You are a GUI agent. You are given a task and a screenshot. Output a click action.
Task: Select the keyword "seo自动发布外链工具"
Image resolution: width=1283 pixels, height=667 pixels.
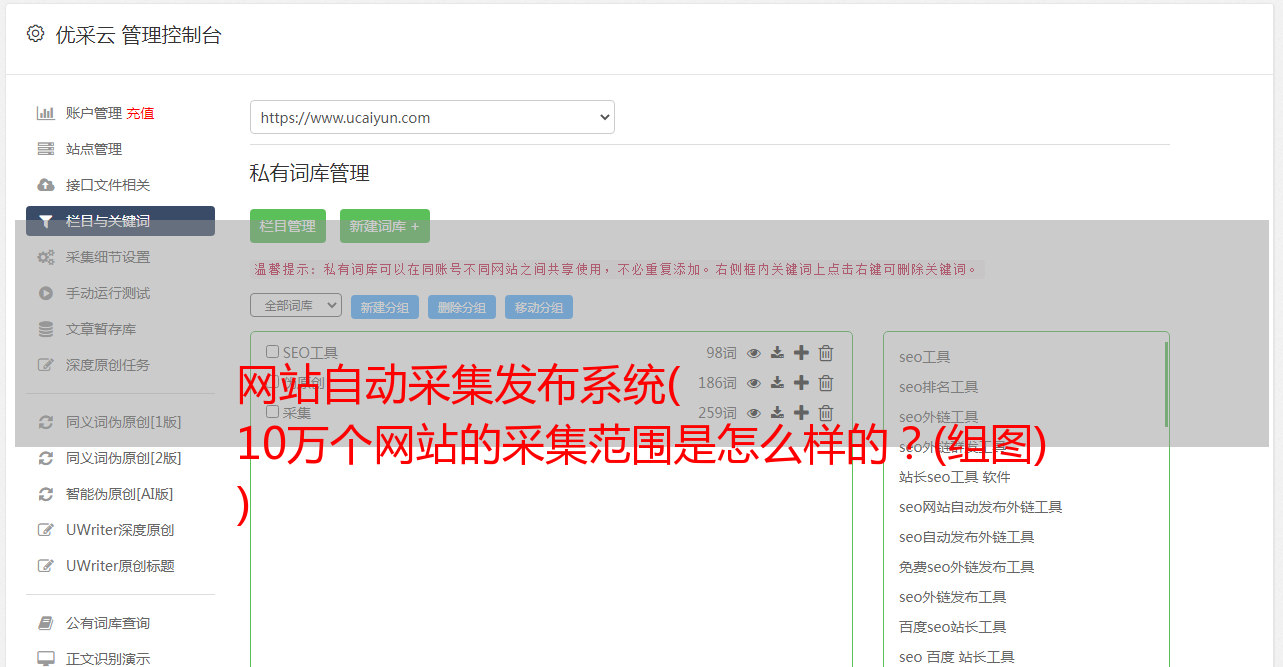(x=966, y=537)
